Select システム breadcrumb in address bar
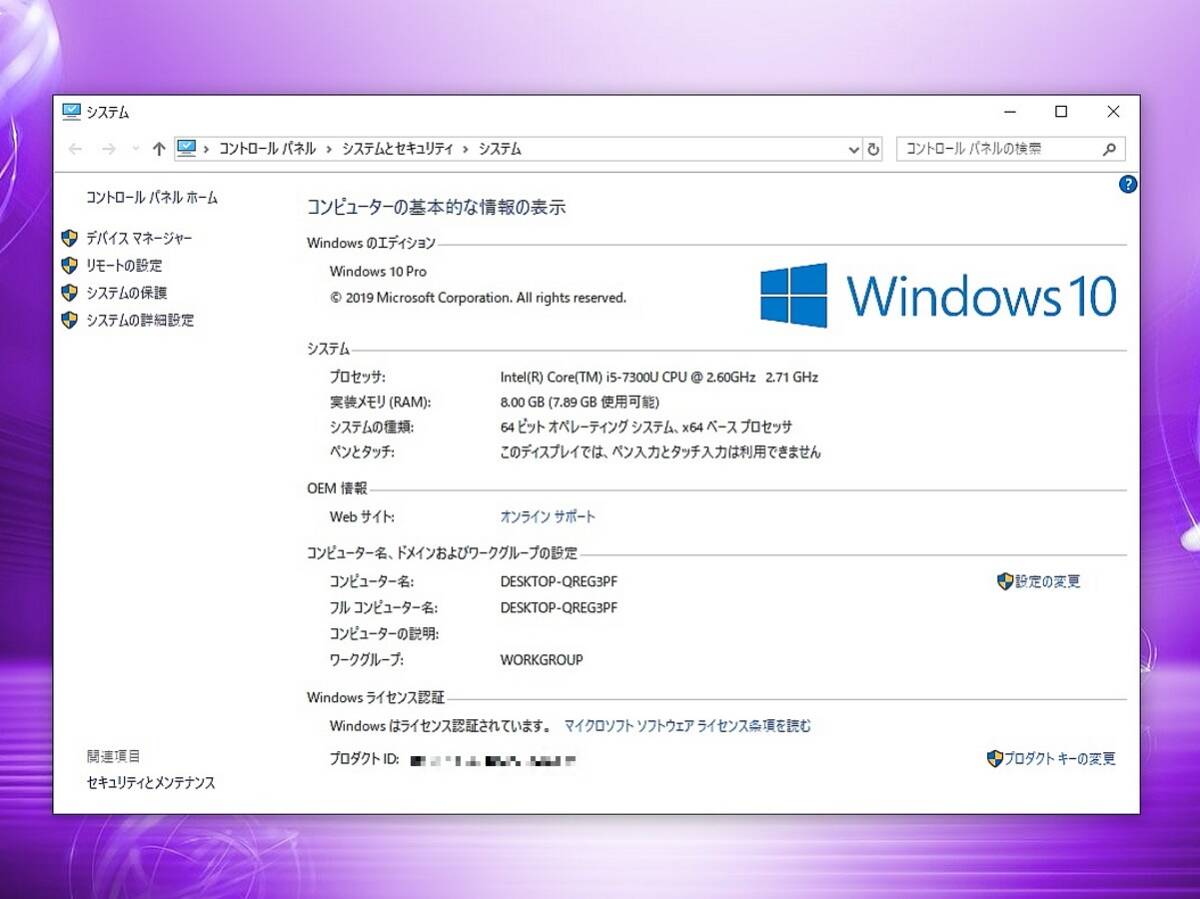 499,149
